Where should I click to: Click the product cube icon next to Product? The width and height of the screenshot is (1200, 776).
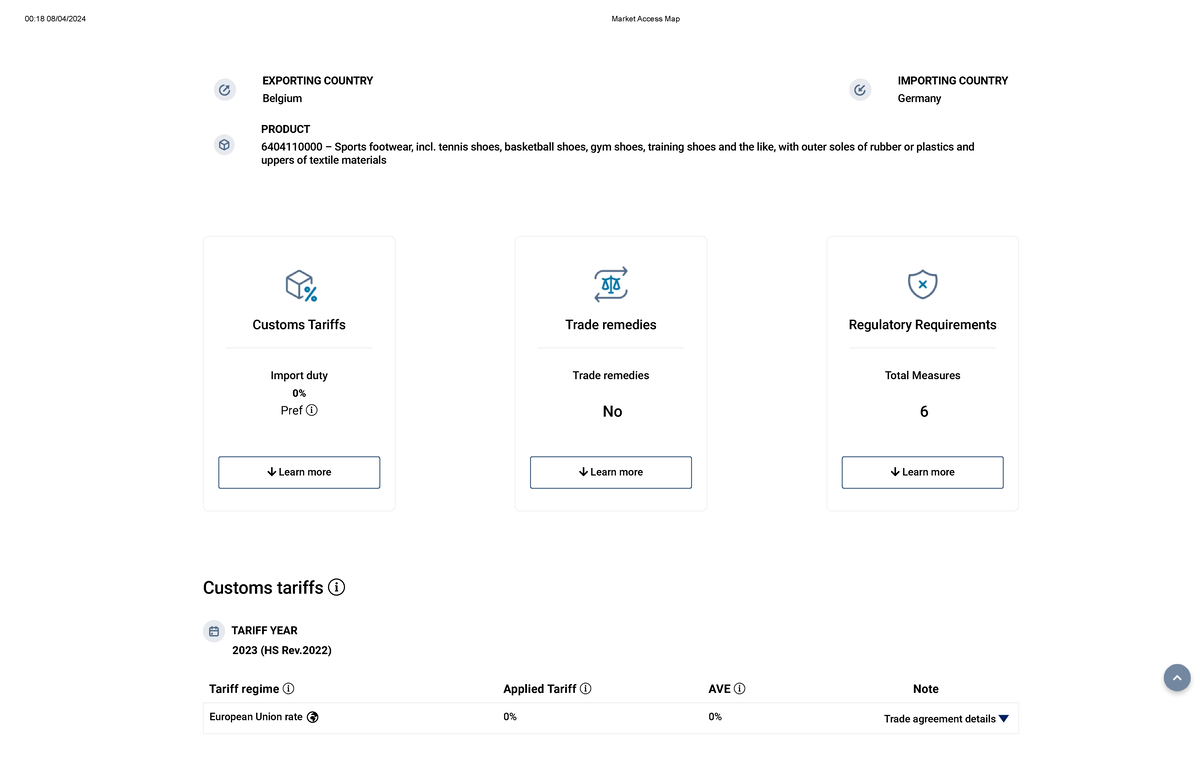224,144
